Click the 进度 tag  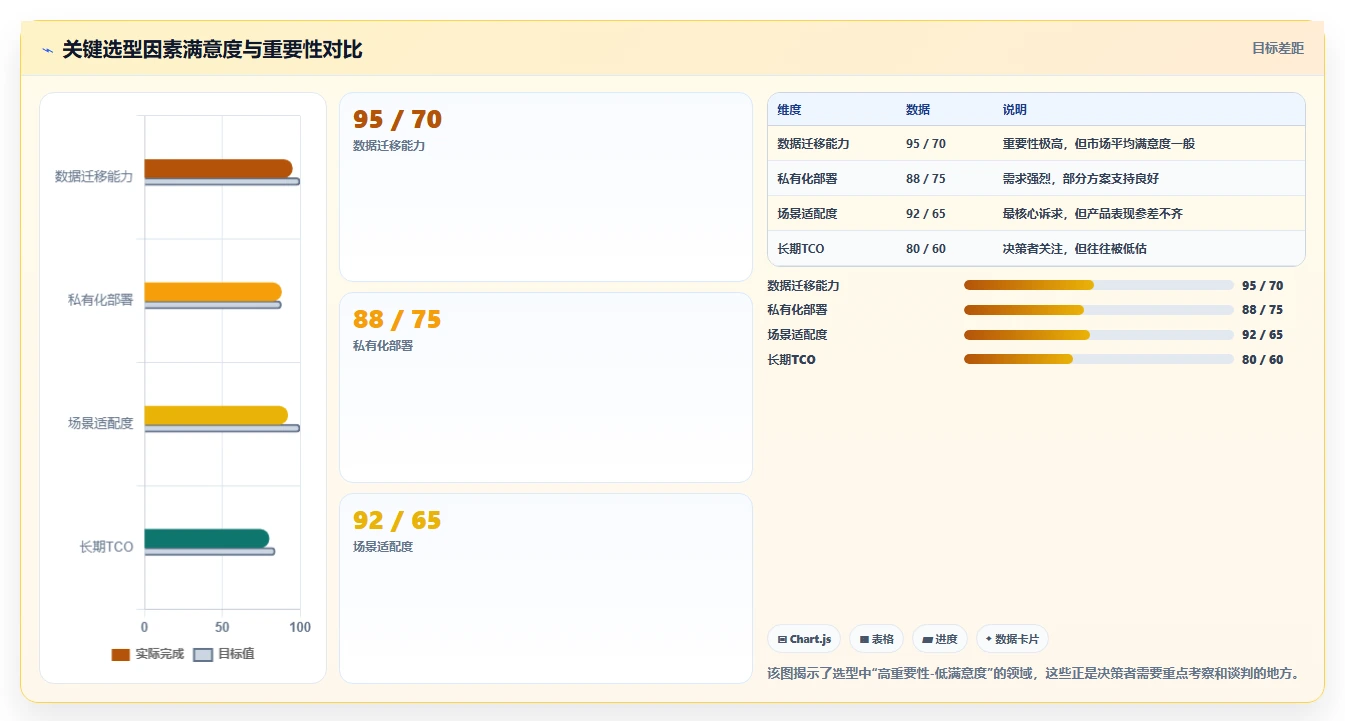[940, 639]
